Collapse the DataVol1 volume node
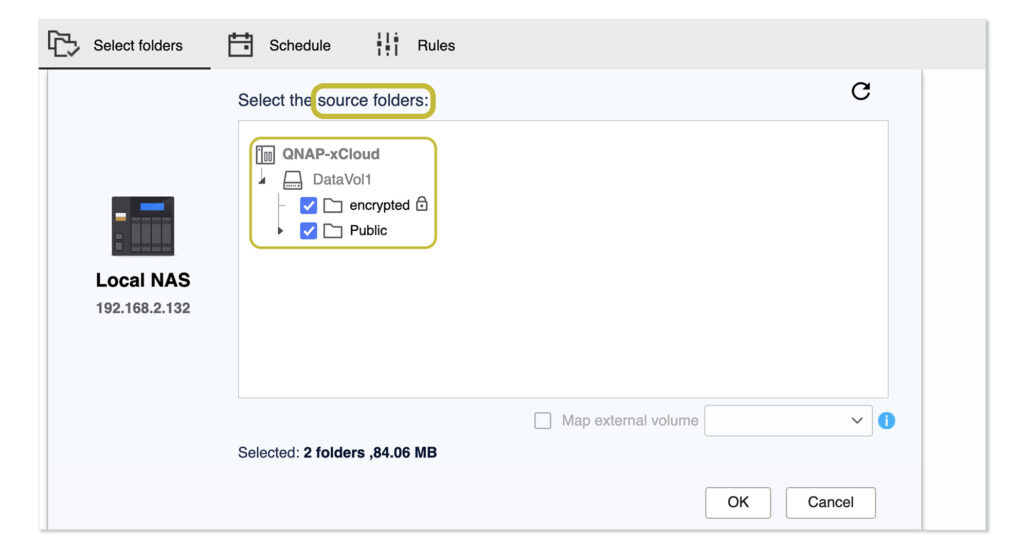This screenshot has width=1024, height=549. pyautogui.click(x=262, y=181)
